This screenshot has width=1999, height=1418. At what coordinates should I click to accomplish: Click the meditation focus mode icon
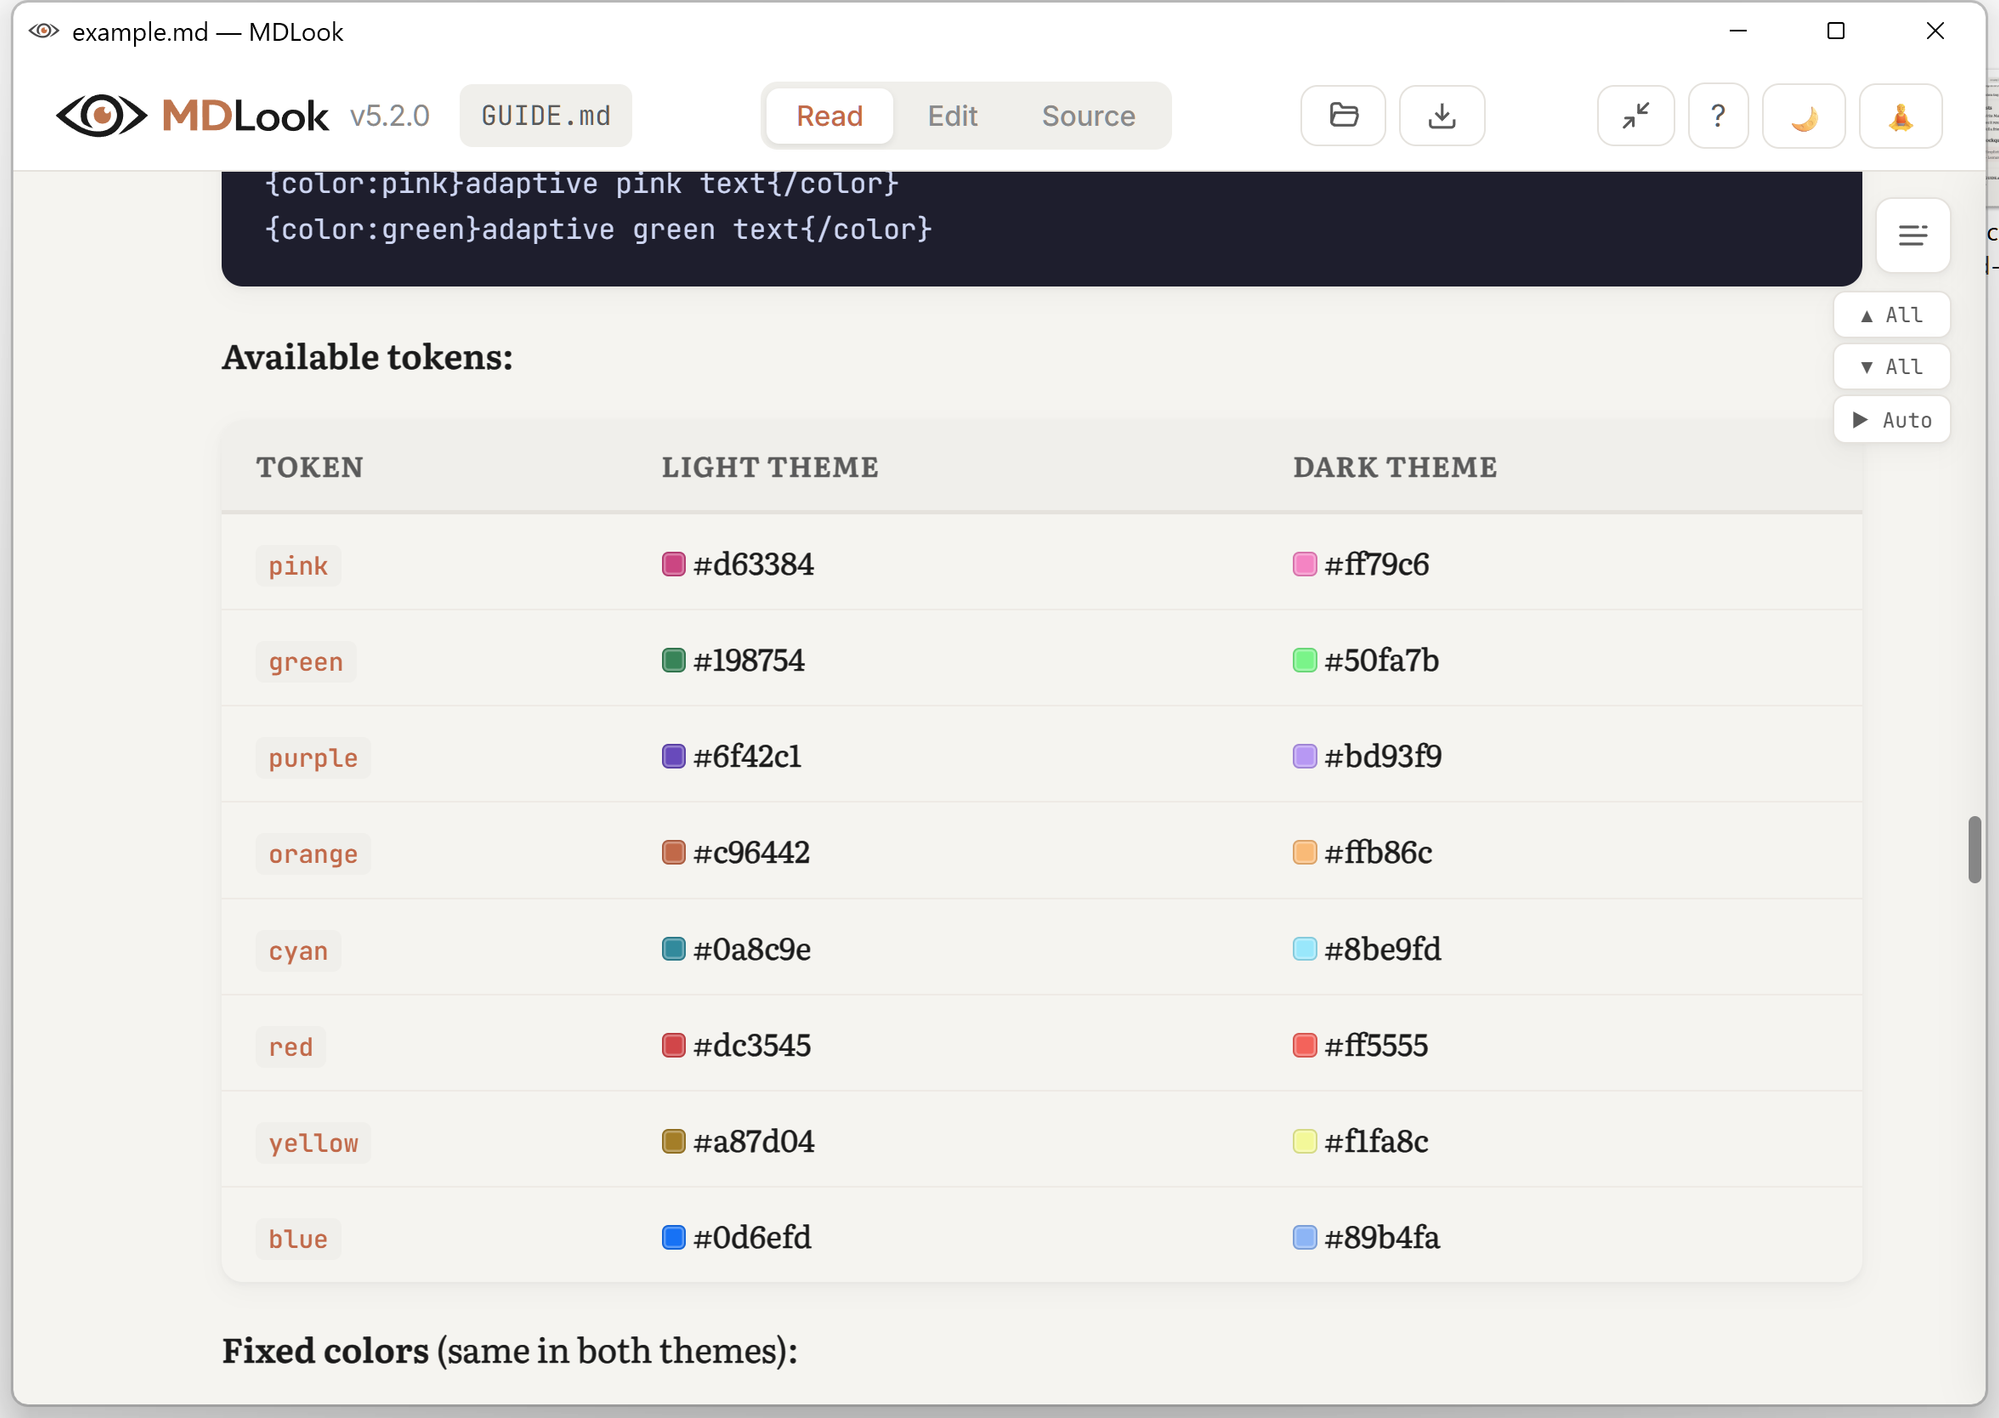pyautogui.click(x=1900, y=116)
